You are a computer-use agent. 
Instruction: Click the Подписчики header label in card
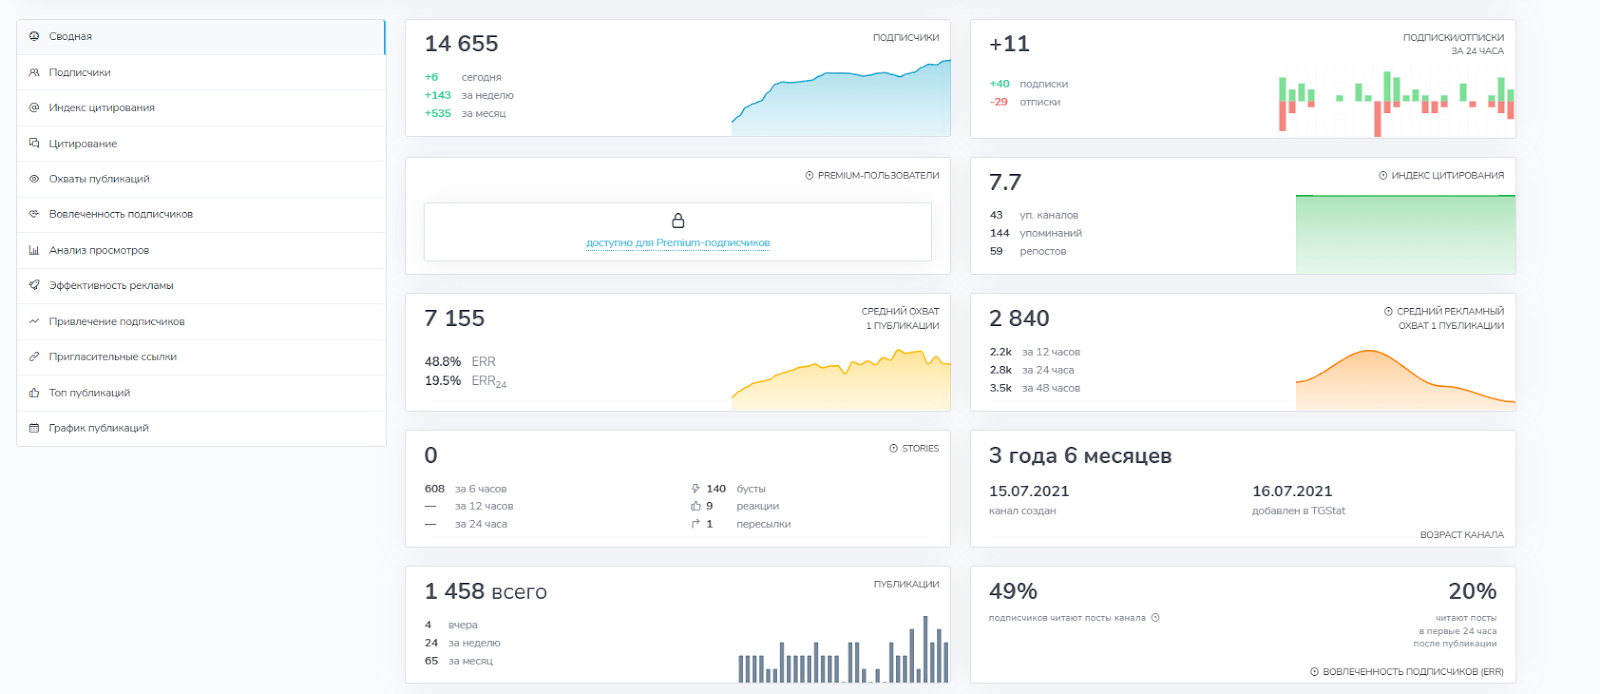[905, 38]
